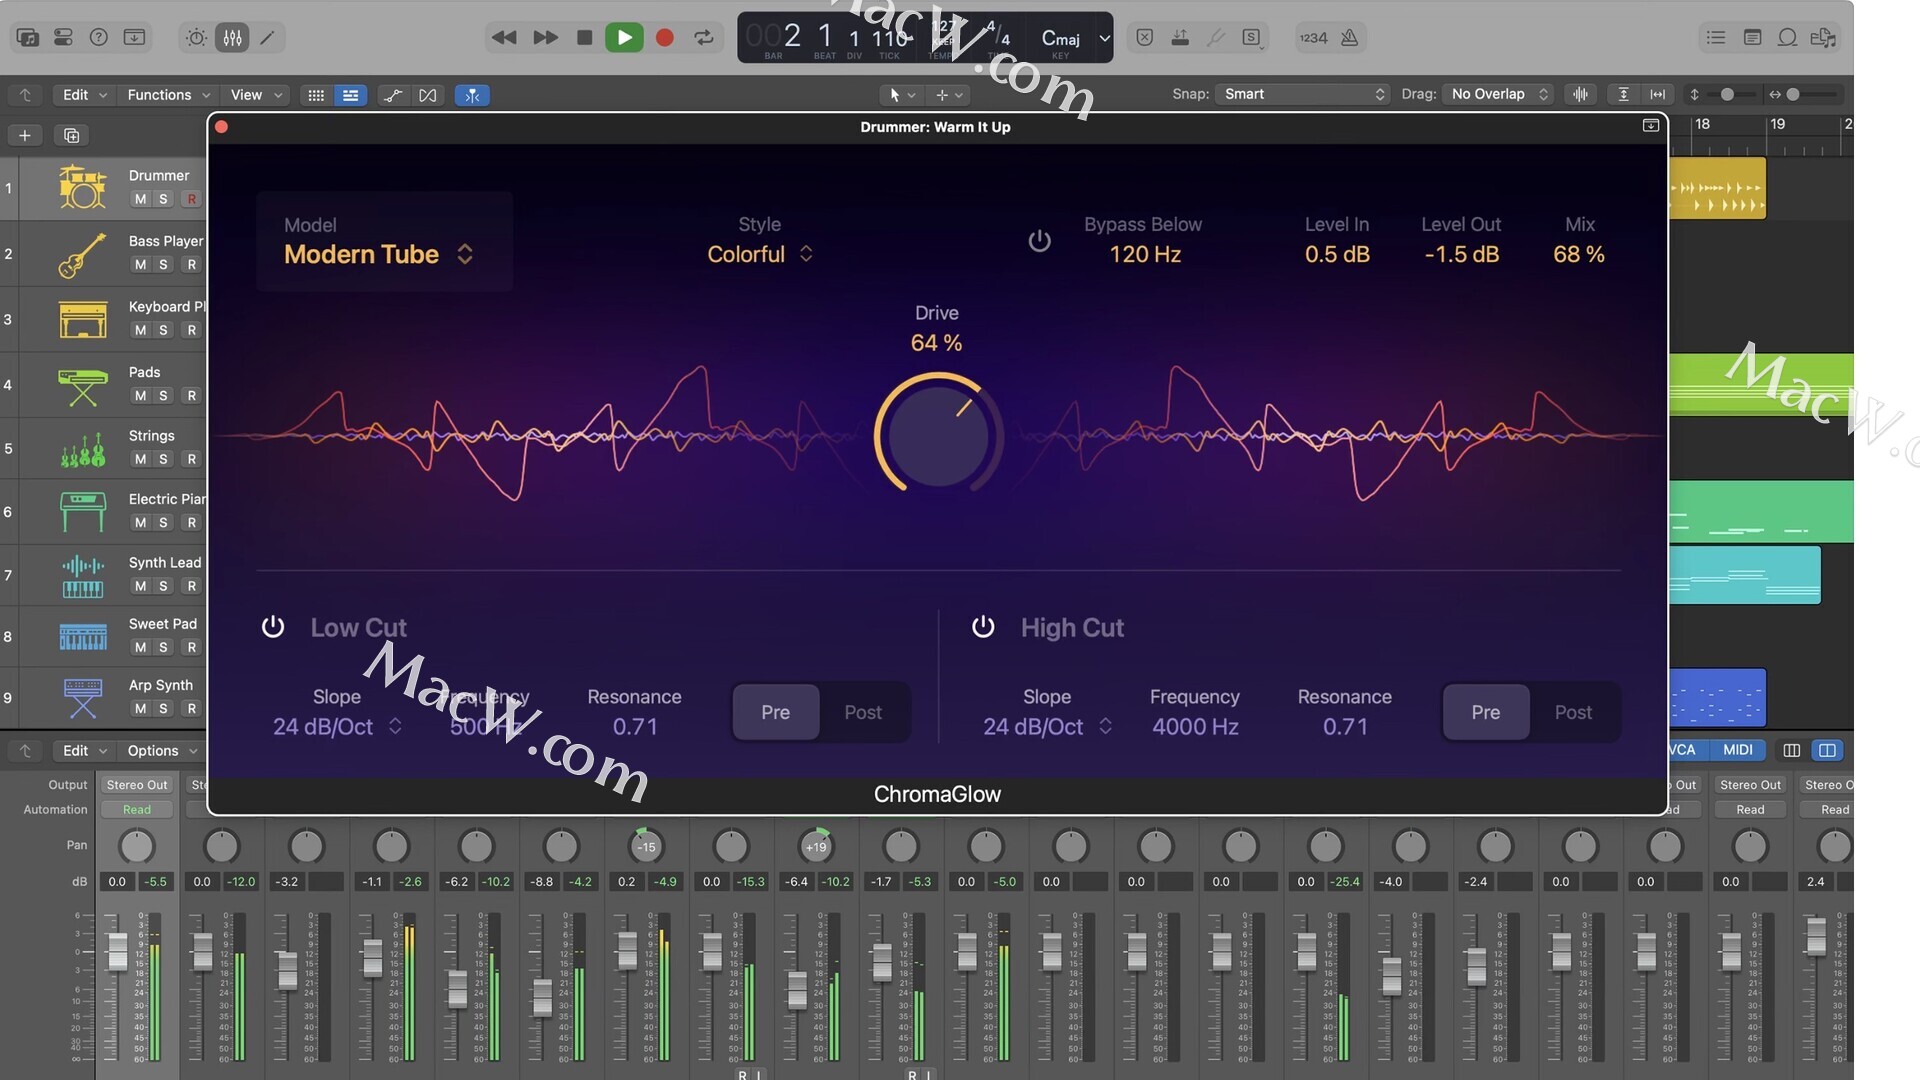This screenshot has width=1920, height=1080.
Task: Toggle Smart Controls button
Action: coord(196,37)
